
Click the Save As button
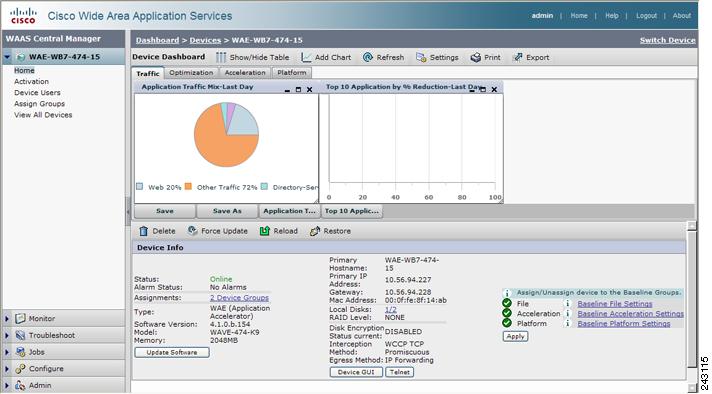(227, 211)
